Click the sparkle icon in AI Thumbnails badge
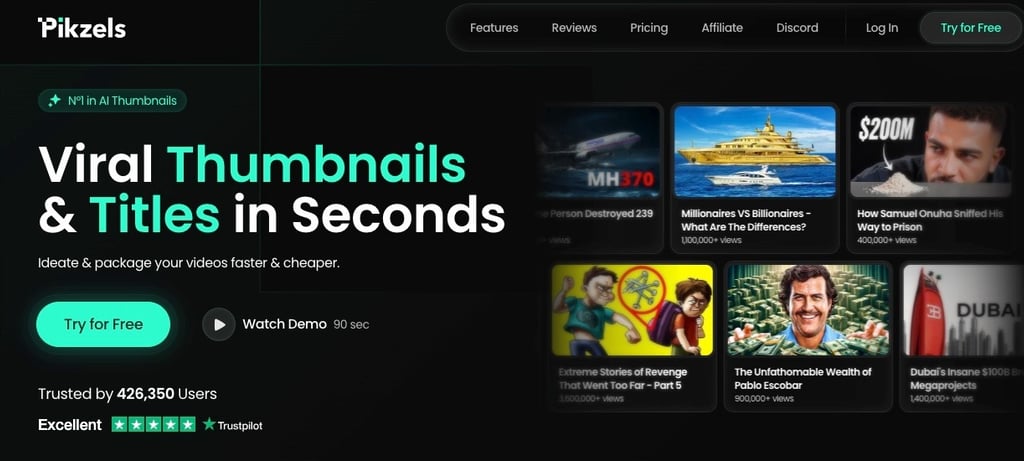 point(55,101)
